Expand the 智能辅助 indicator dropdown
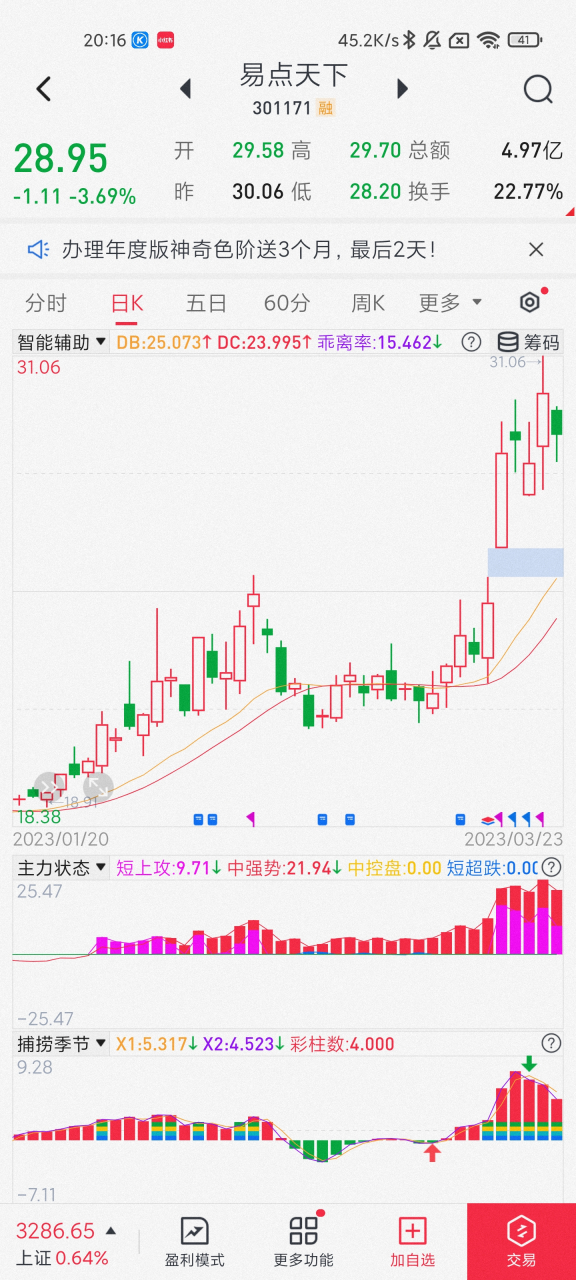This screenshot has width=576, height=1280. point(61,343)
